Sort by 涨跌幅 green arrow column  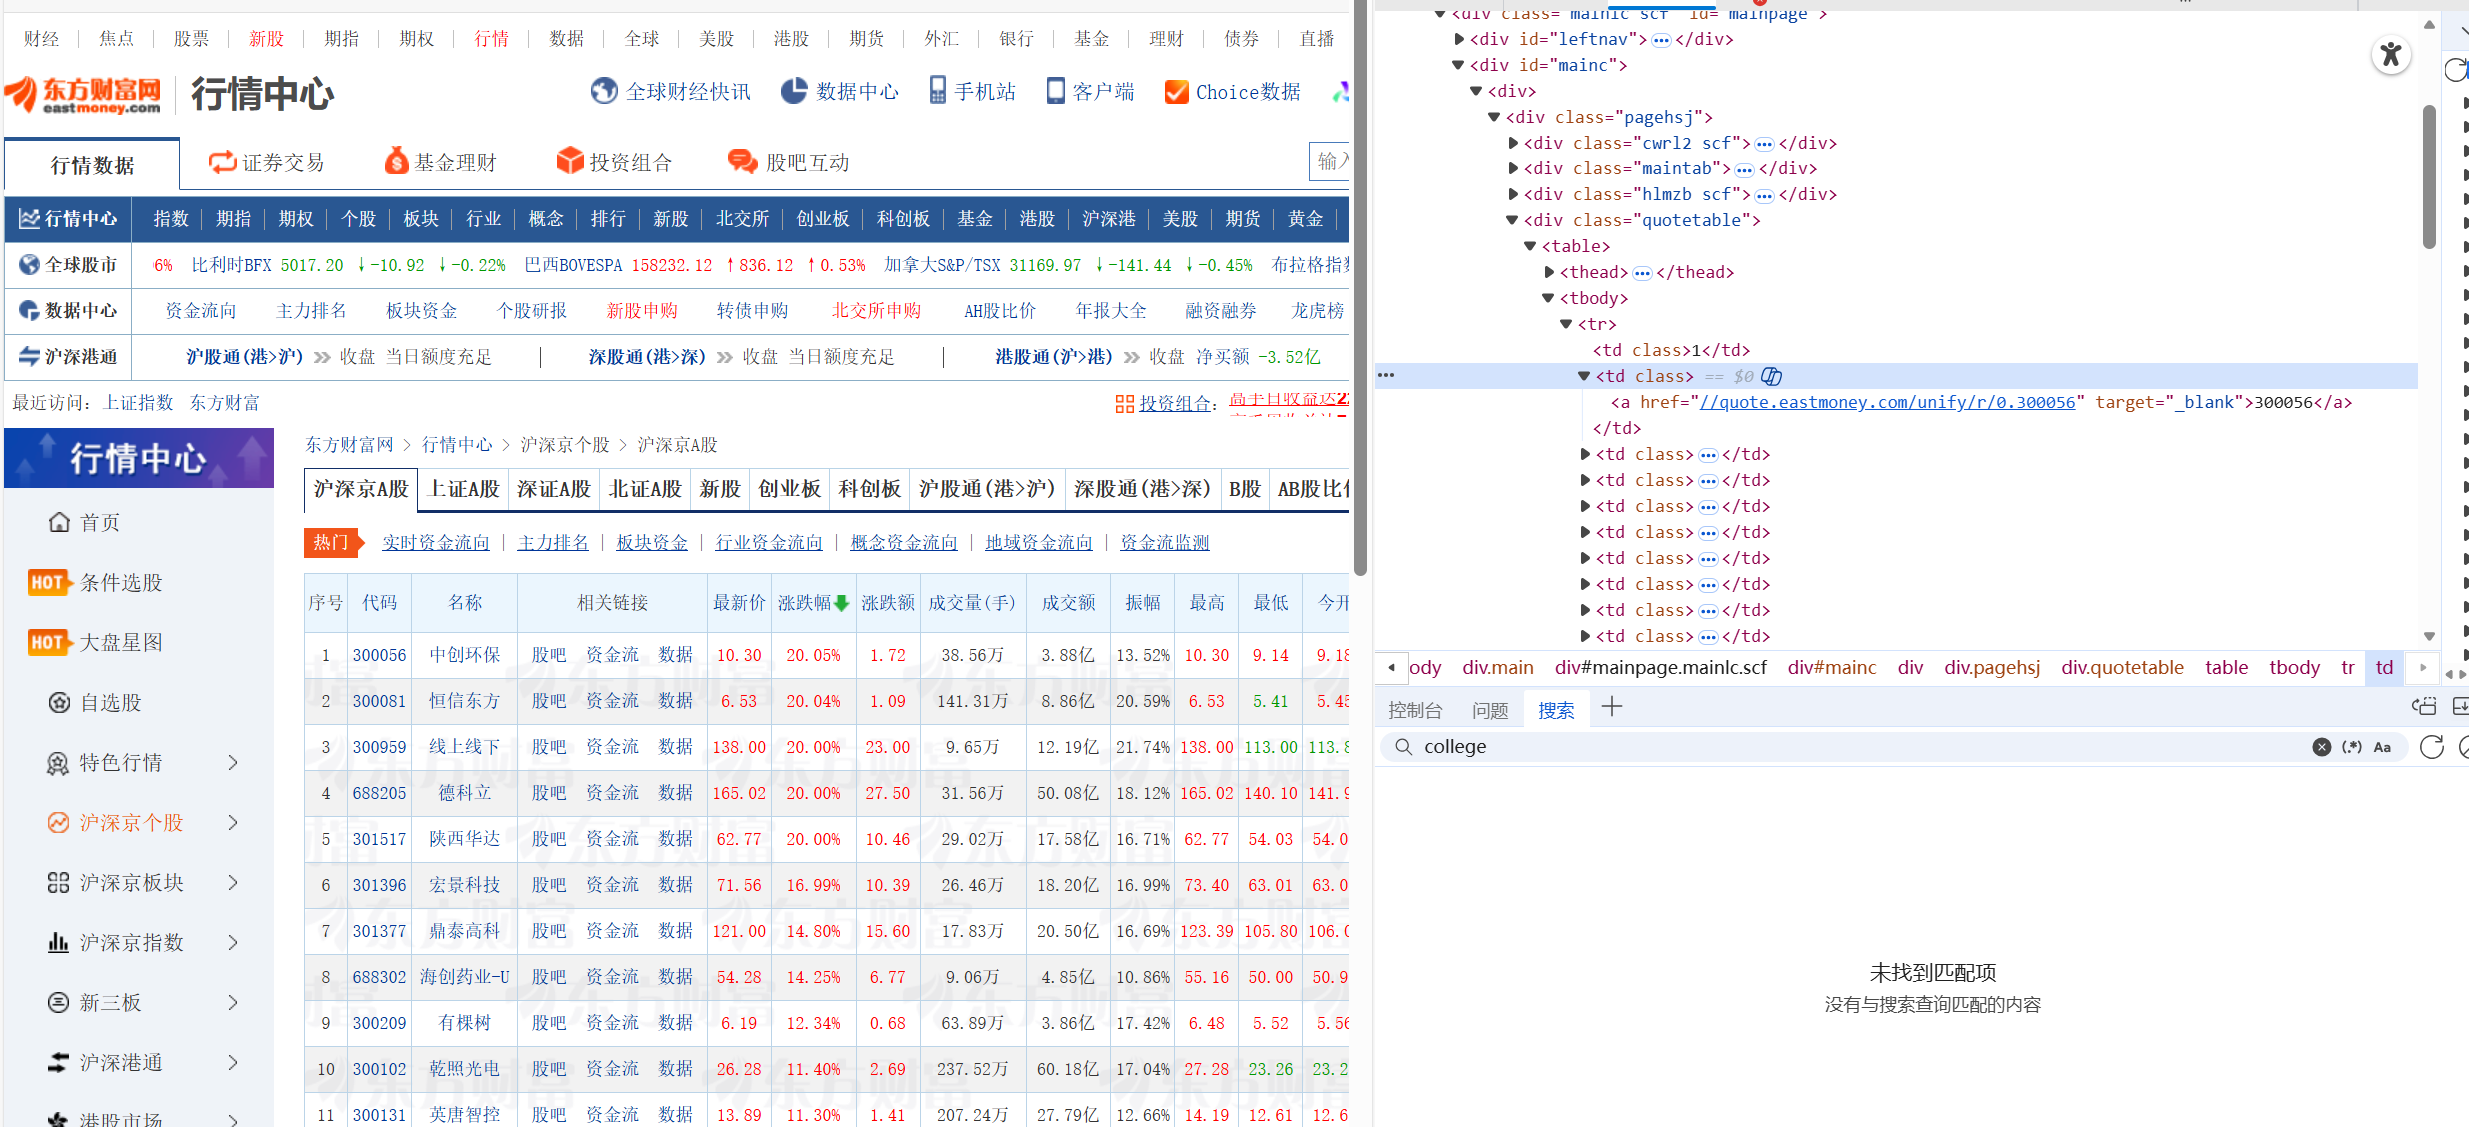coord(841,603)
